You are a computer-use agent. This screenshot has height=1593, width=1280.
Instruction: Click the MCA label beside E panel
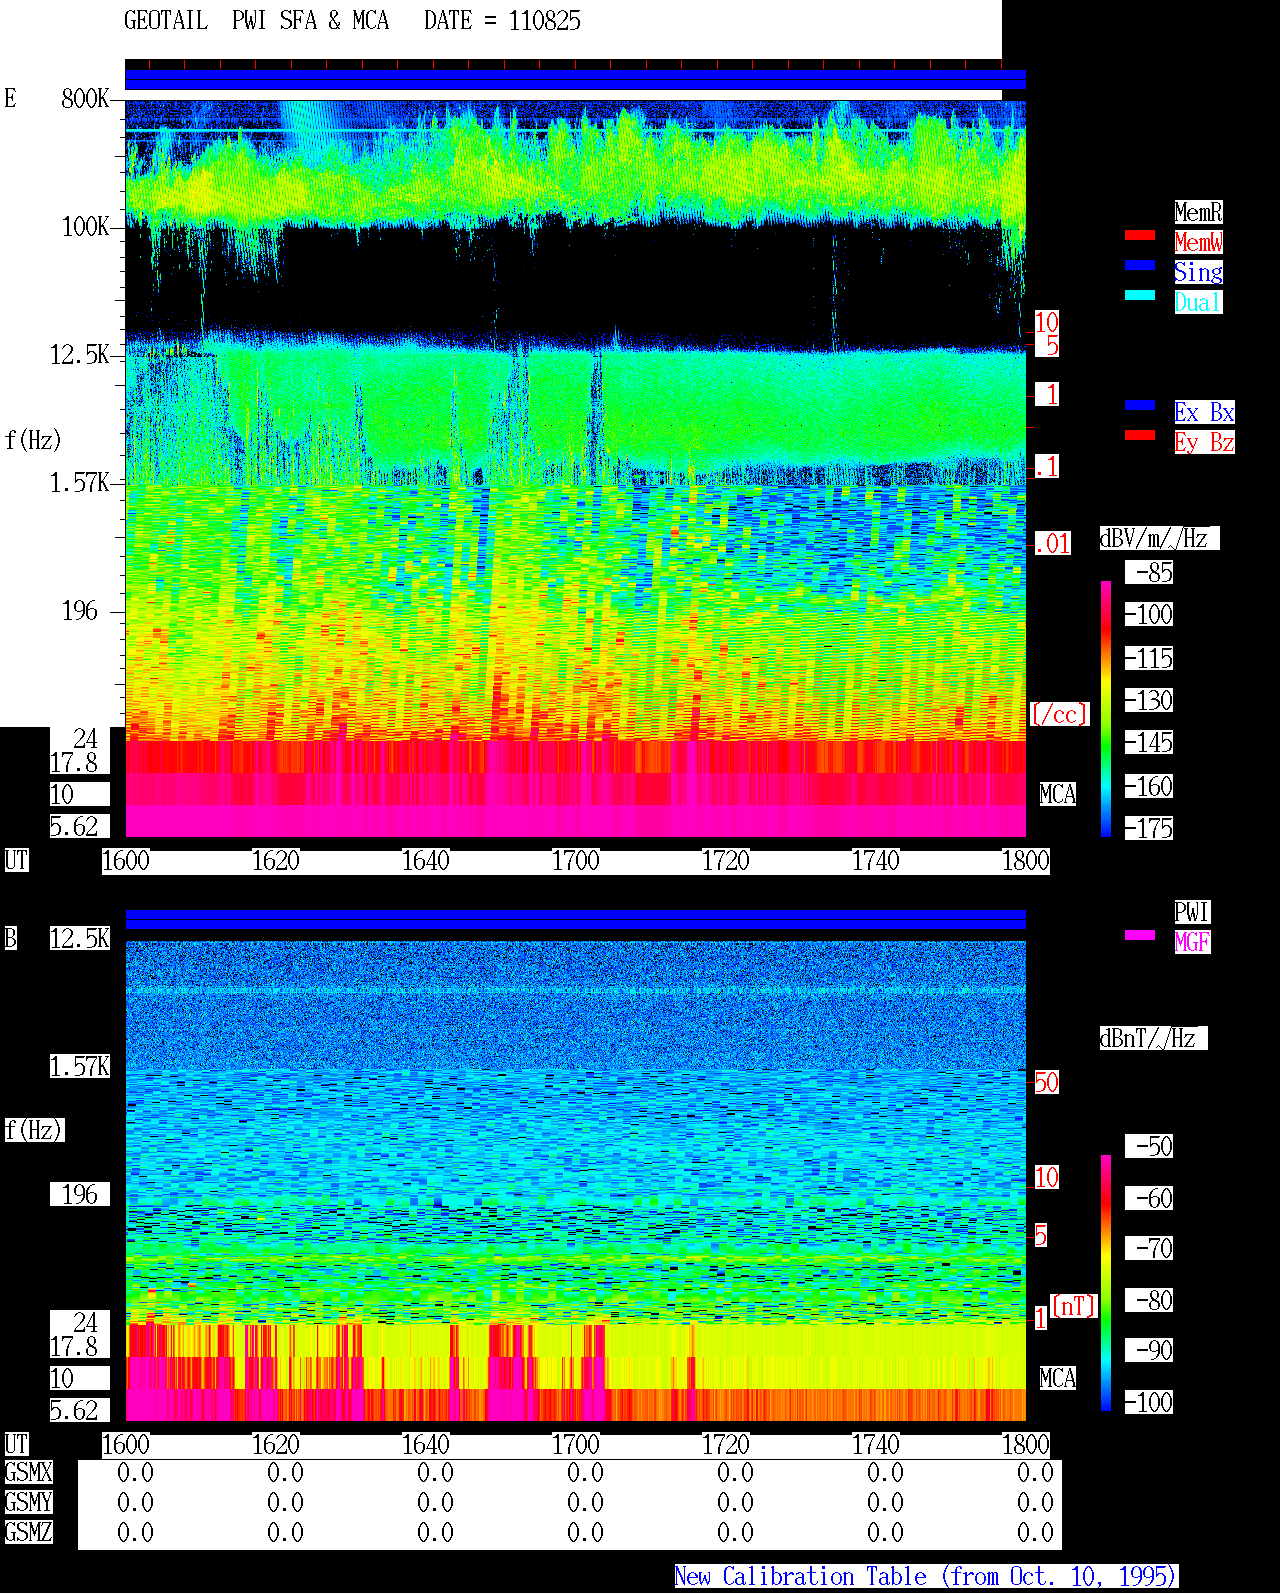click(x=1058, y=794)
